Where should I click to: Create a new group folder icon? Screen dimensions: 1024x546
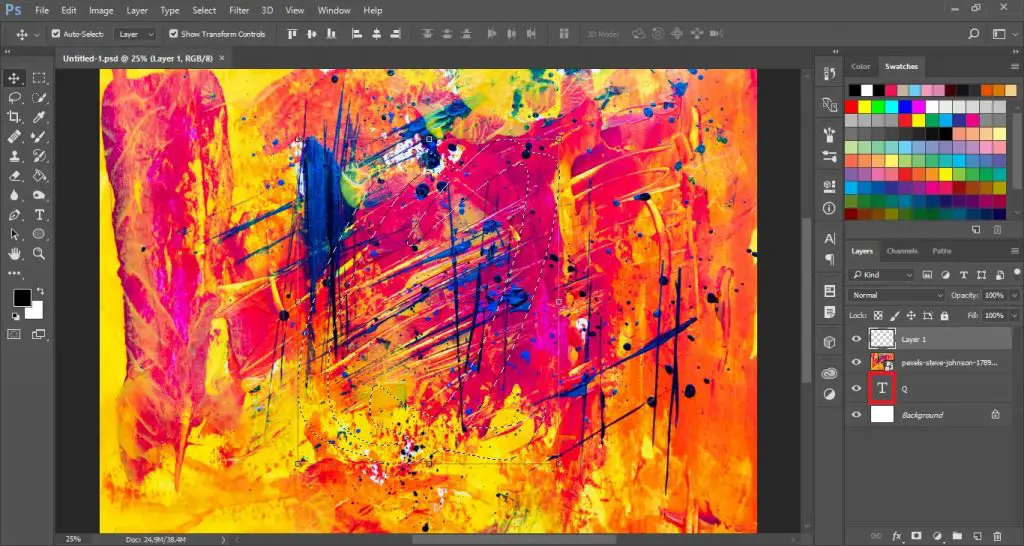click(x=957, y=536)
